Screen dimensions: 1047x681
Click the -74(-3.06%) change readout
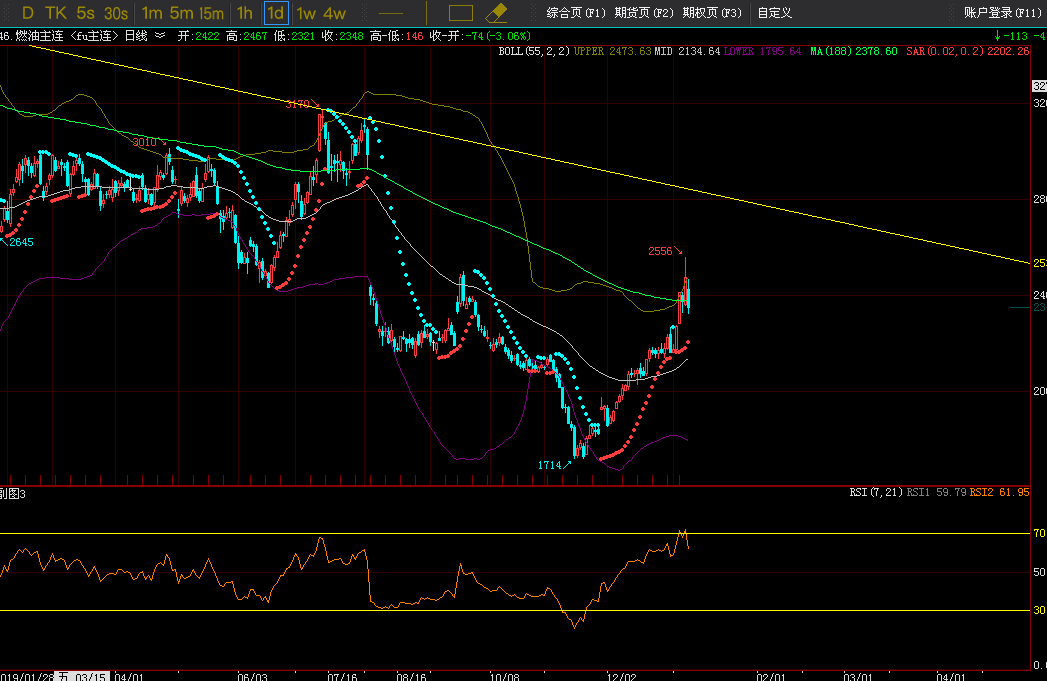497,36
